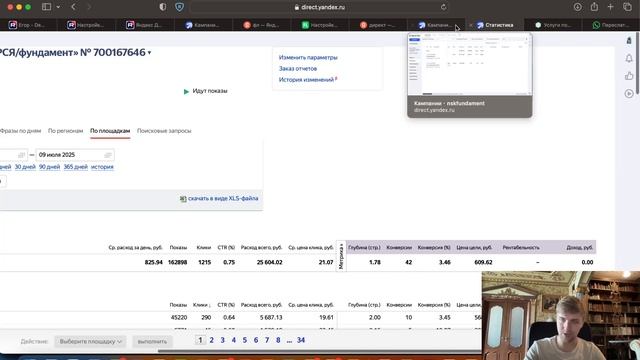Open the calendar icon in the end date field
Image resolution: width=640 pixels, height=360 pixels.
(108, 155)
